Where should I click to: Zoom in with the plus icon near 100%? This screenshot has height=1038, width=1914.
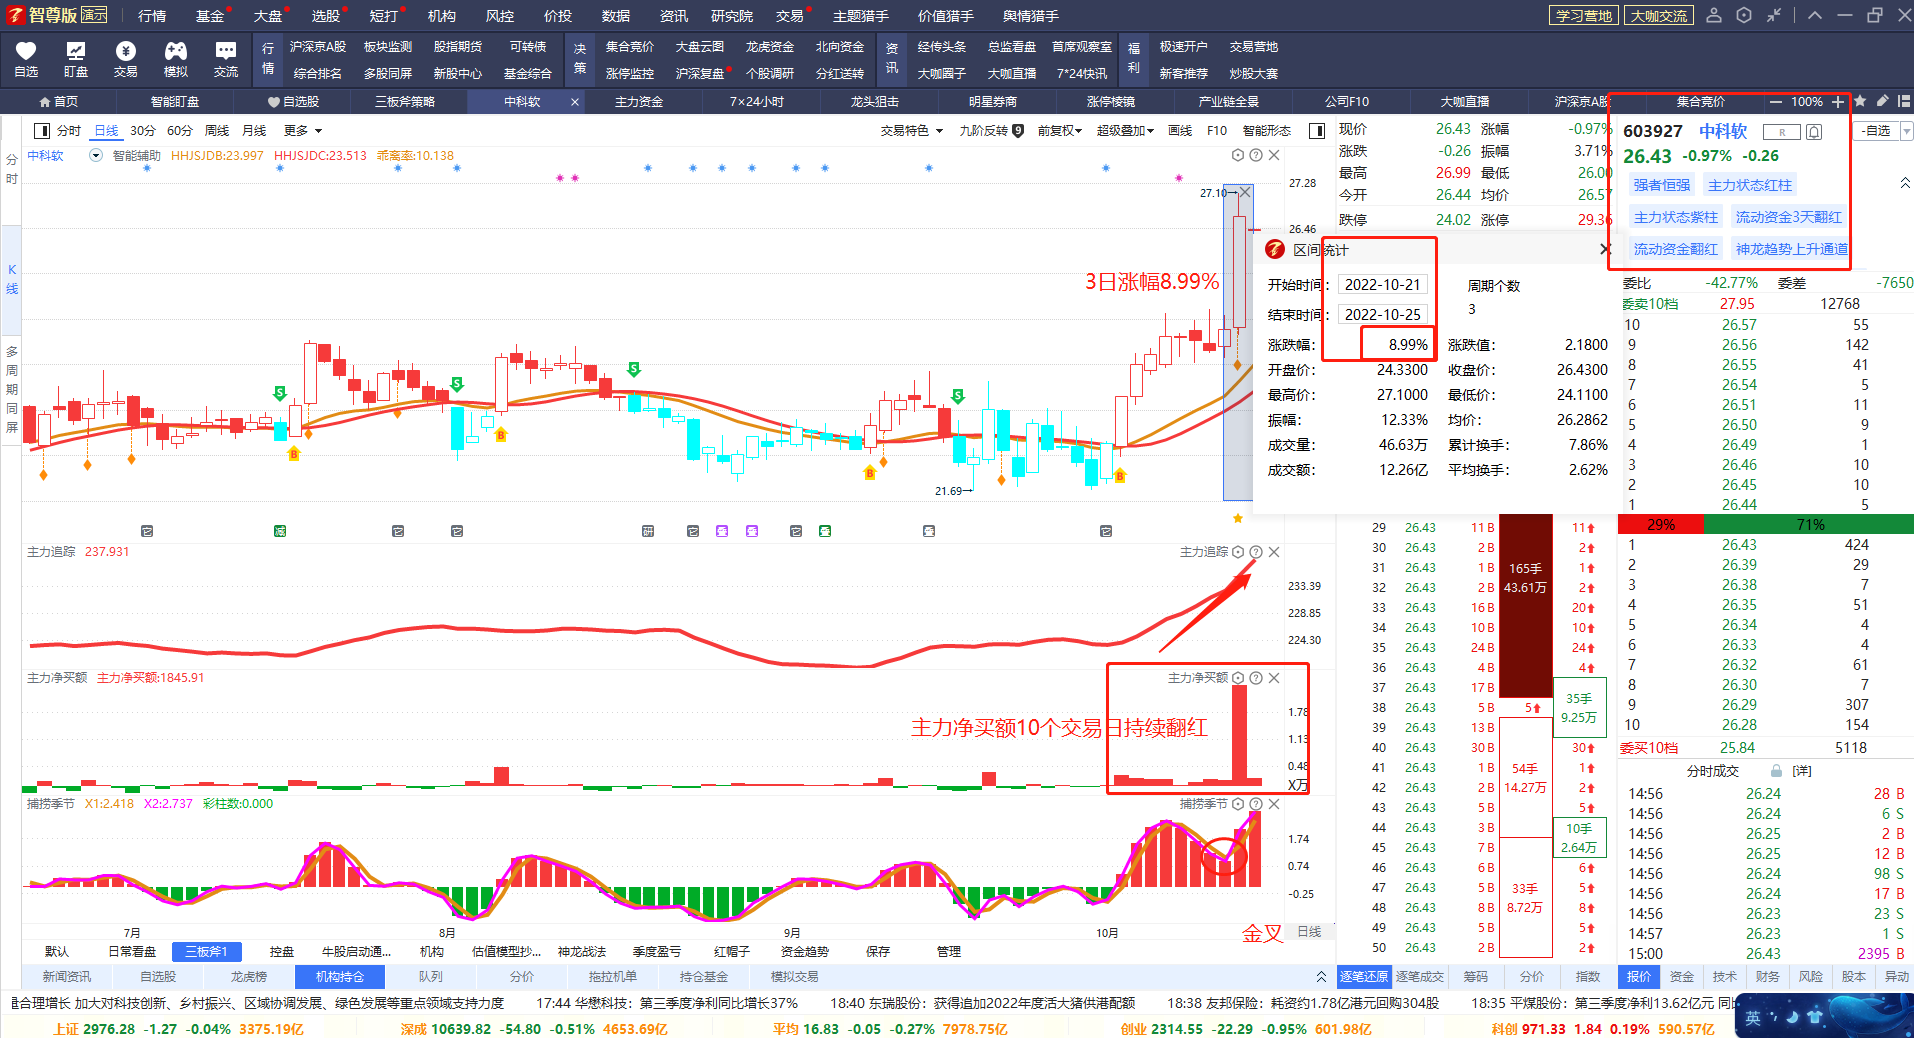[1838, 101]
